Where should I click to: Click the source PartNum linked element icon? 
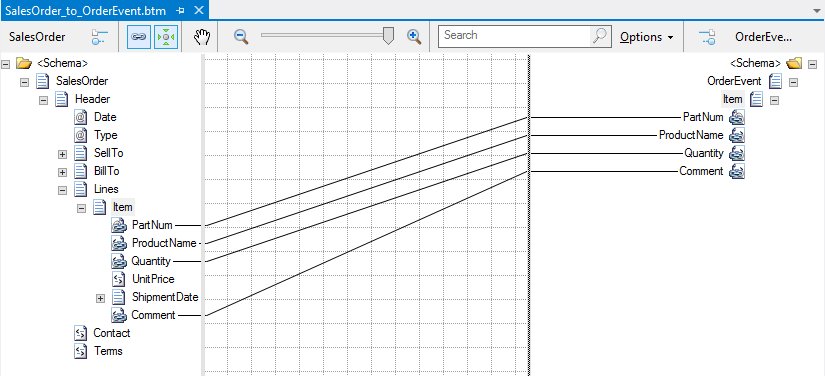coord(119,225)
